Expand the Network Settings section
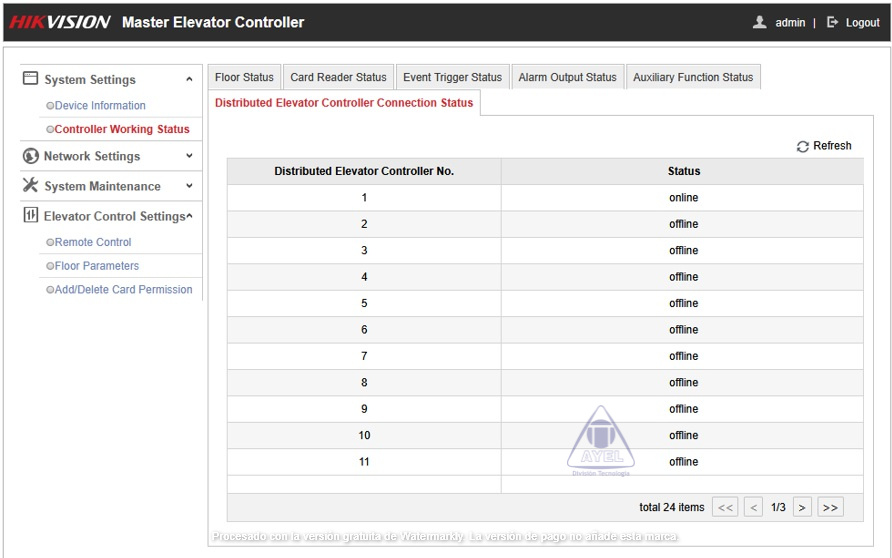Viewport: 892px width, 558px height. pyautogui.click(x=189, y=156)
